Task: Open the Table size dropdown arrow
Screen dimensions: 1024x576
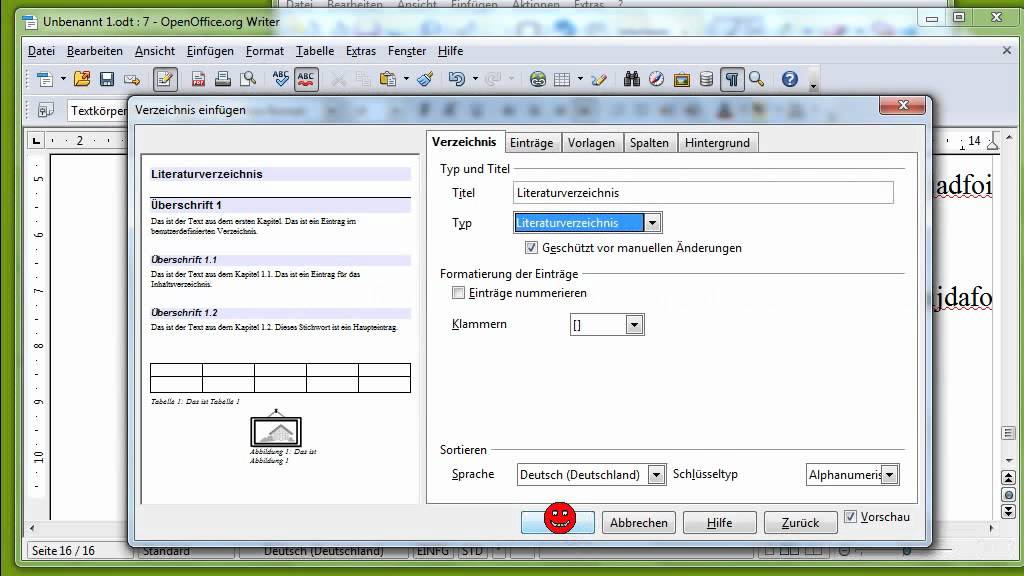Action: 580,79
